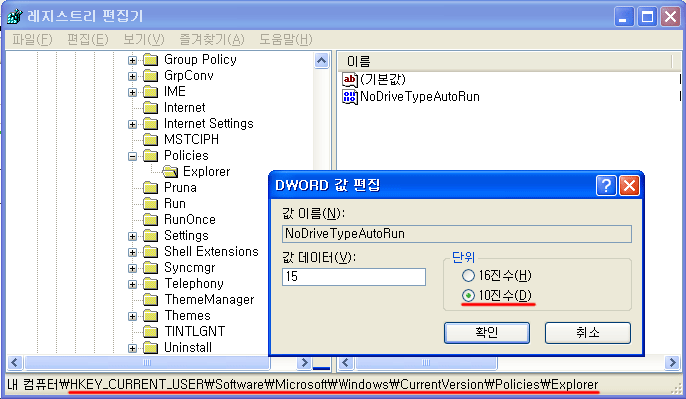Open the 편집(E) menu
Viewport: 686px width, 399px height.
click(x=88, y=39)
